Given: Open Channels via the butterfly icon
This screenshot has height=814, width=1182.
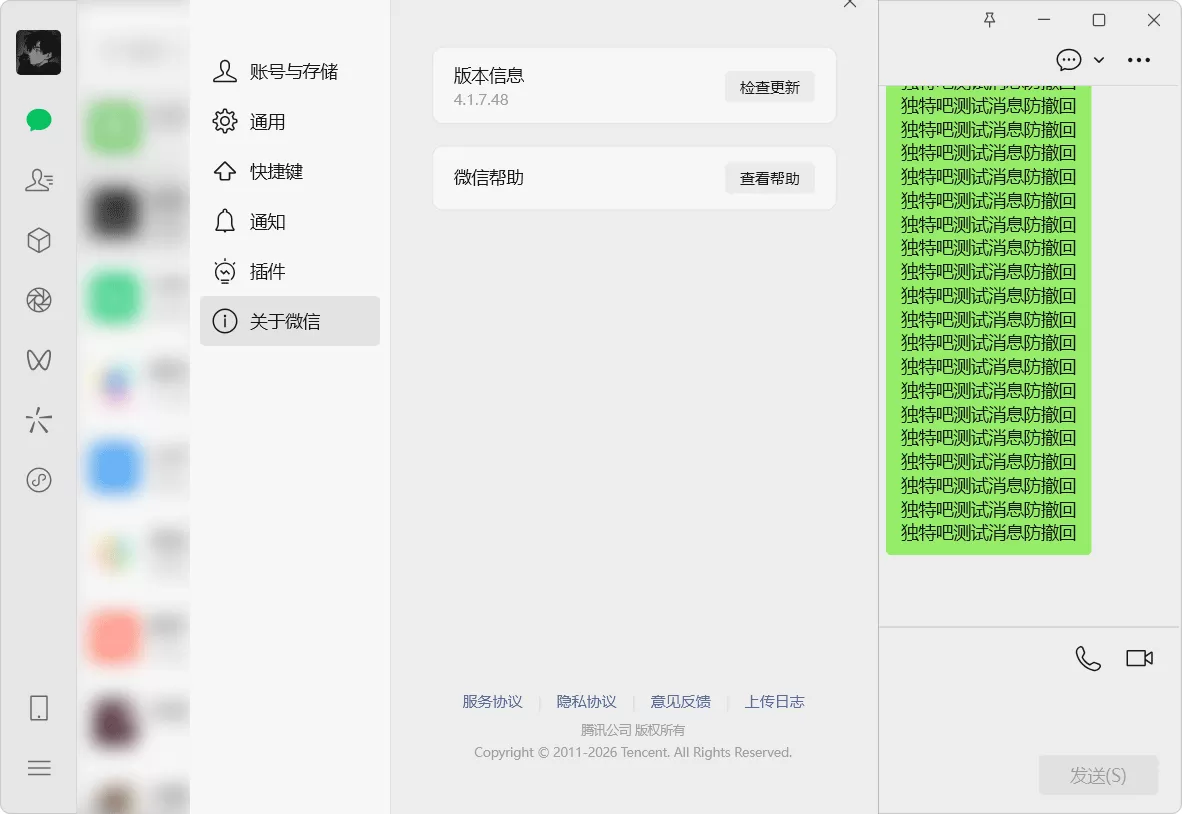Looking at the screenshot, I should coord(38,360).
